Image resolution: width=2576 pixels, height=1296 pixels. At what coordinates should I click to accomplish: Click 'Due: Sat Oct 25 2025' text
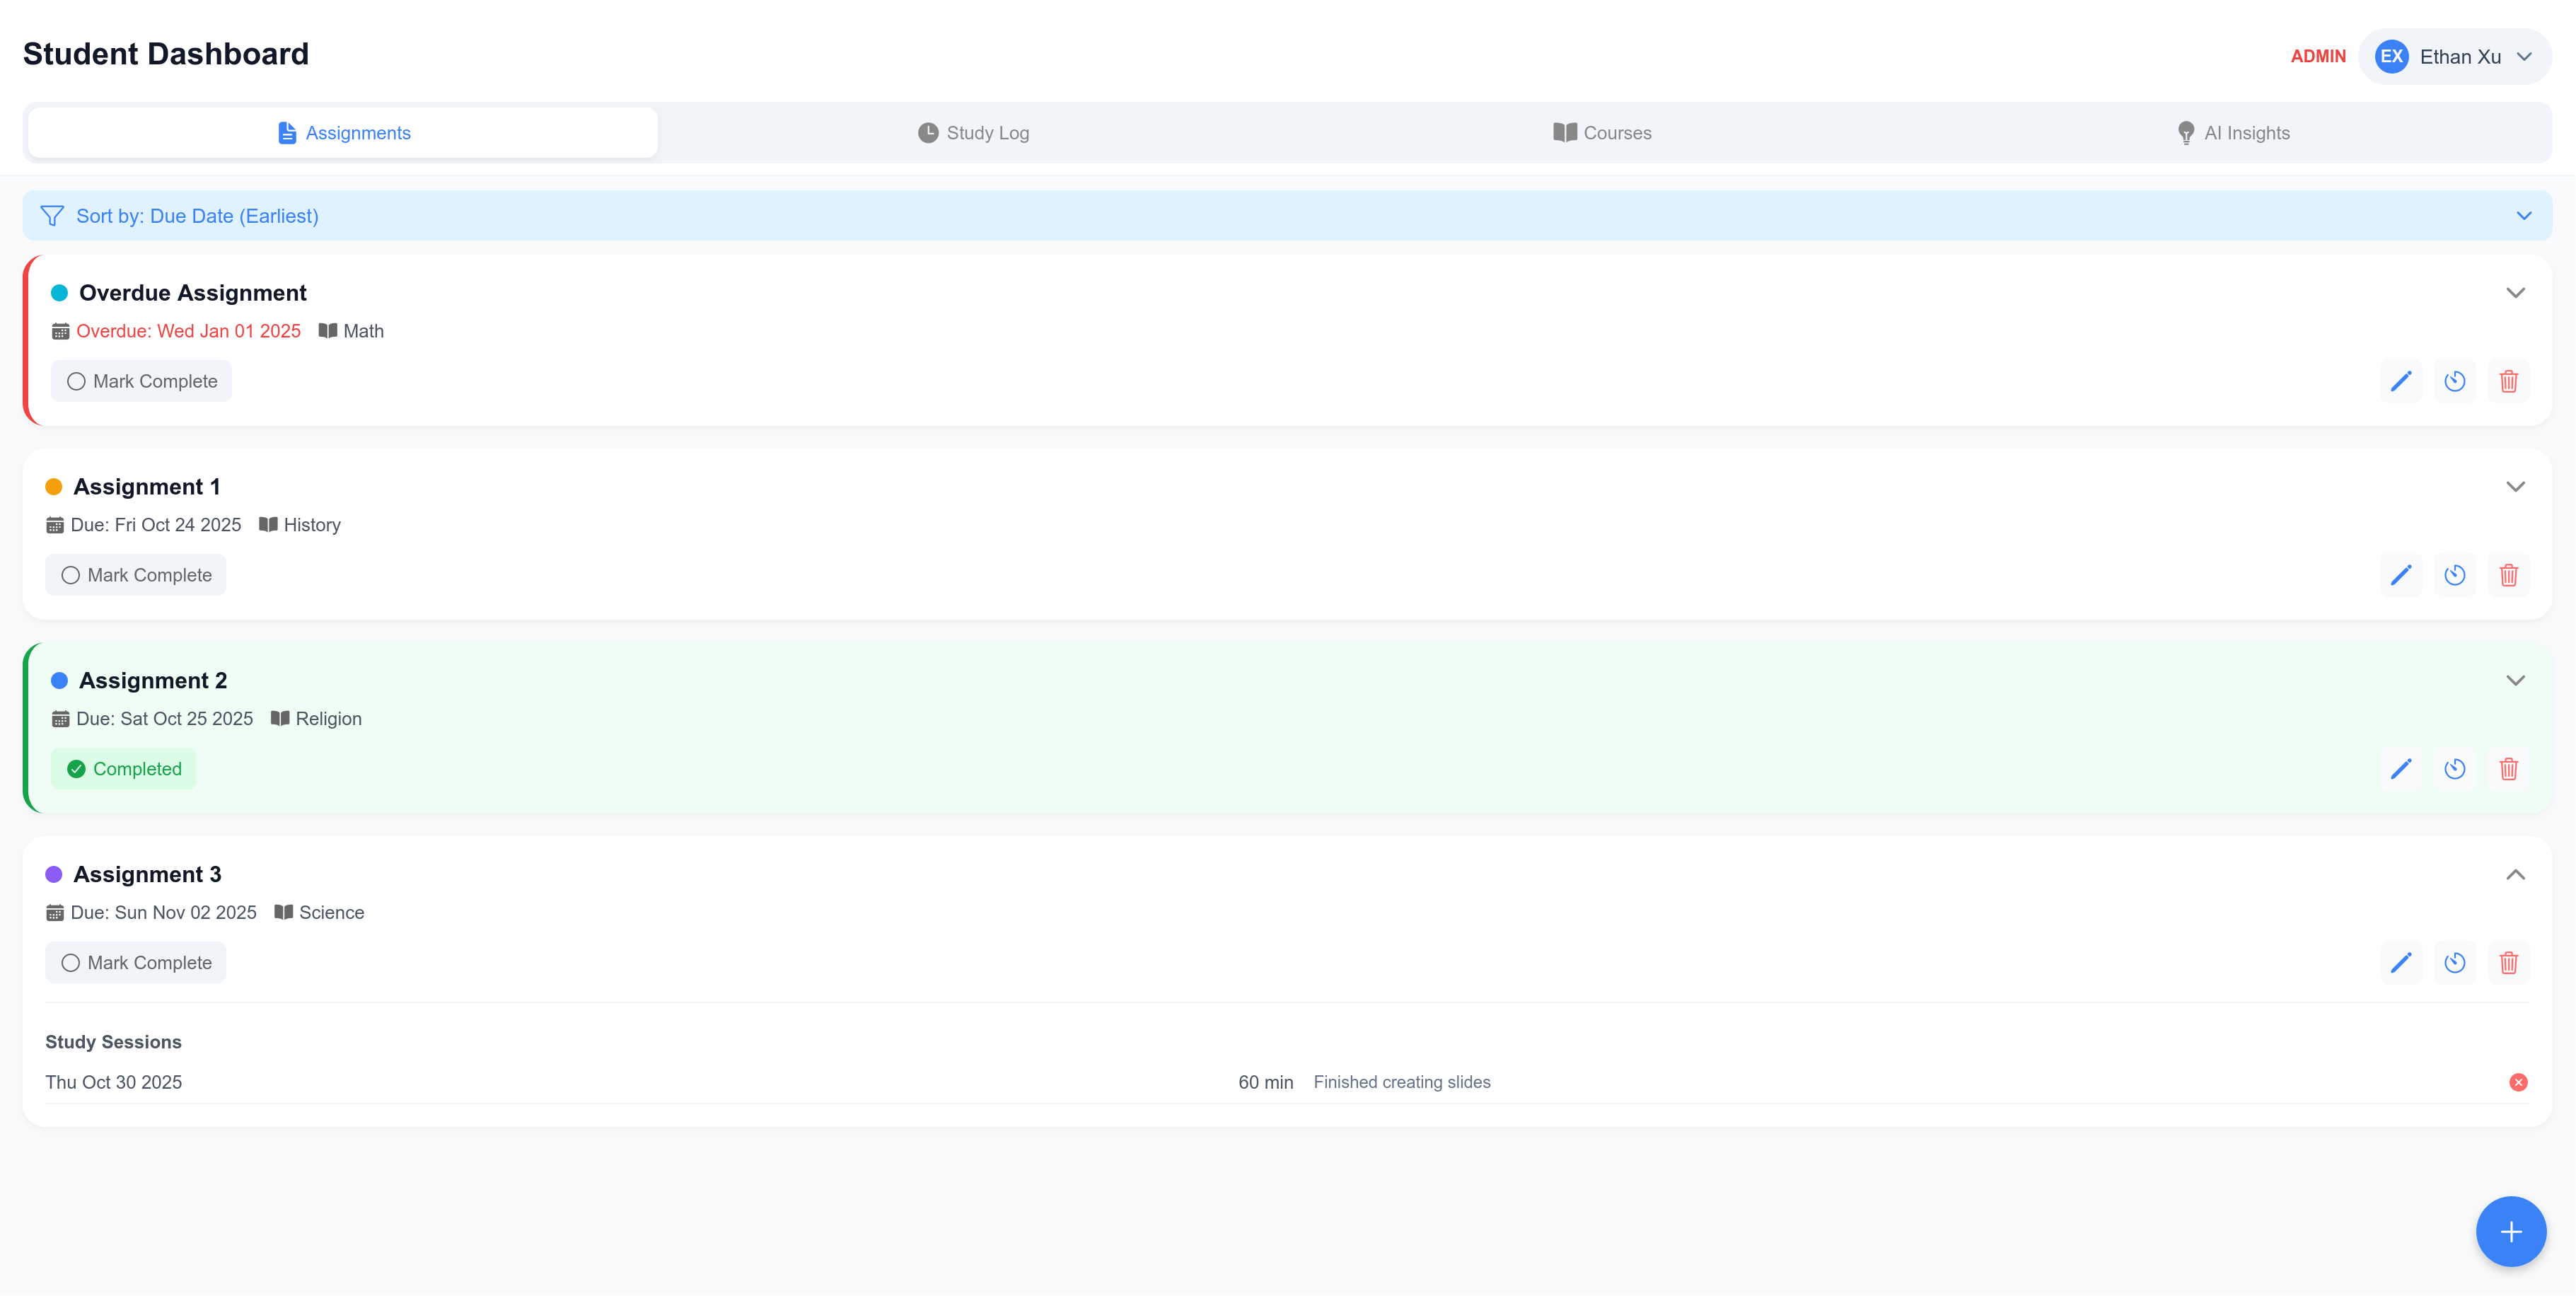coord(165,719)
